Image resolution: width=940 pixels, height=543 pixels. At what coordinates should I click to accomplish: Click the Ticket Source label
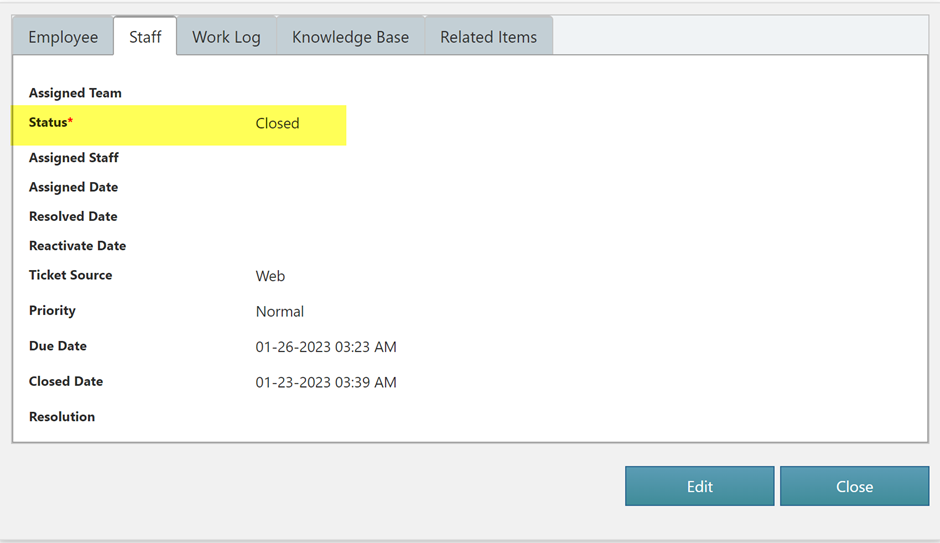(70, 275)
